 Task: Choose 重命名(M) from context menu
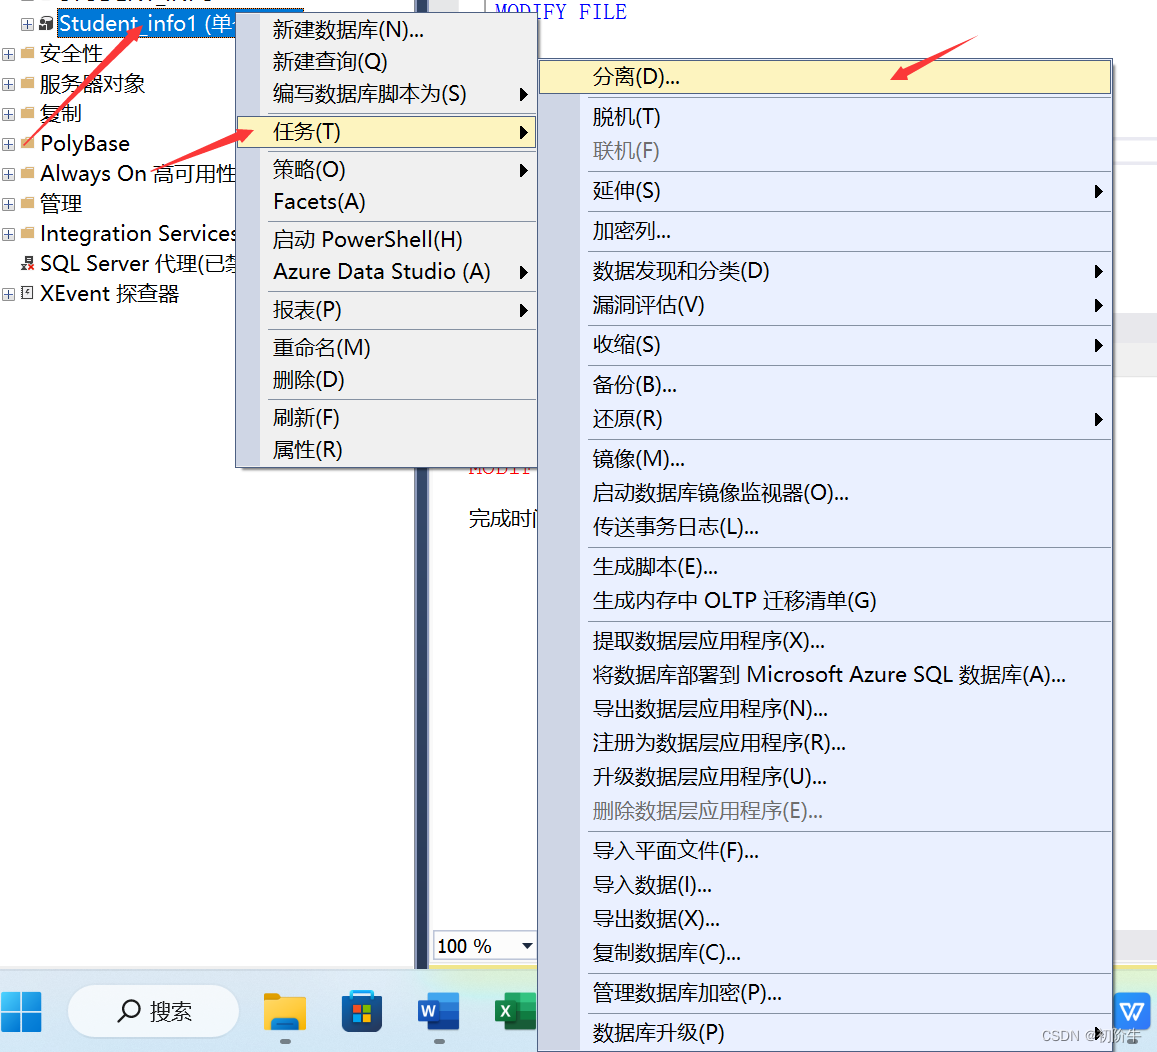[387, 347]
